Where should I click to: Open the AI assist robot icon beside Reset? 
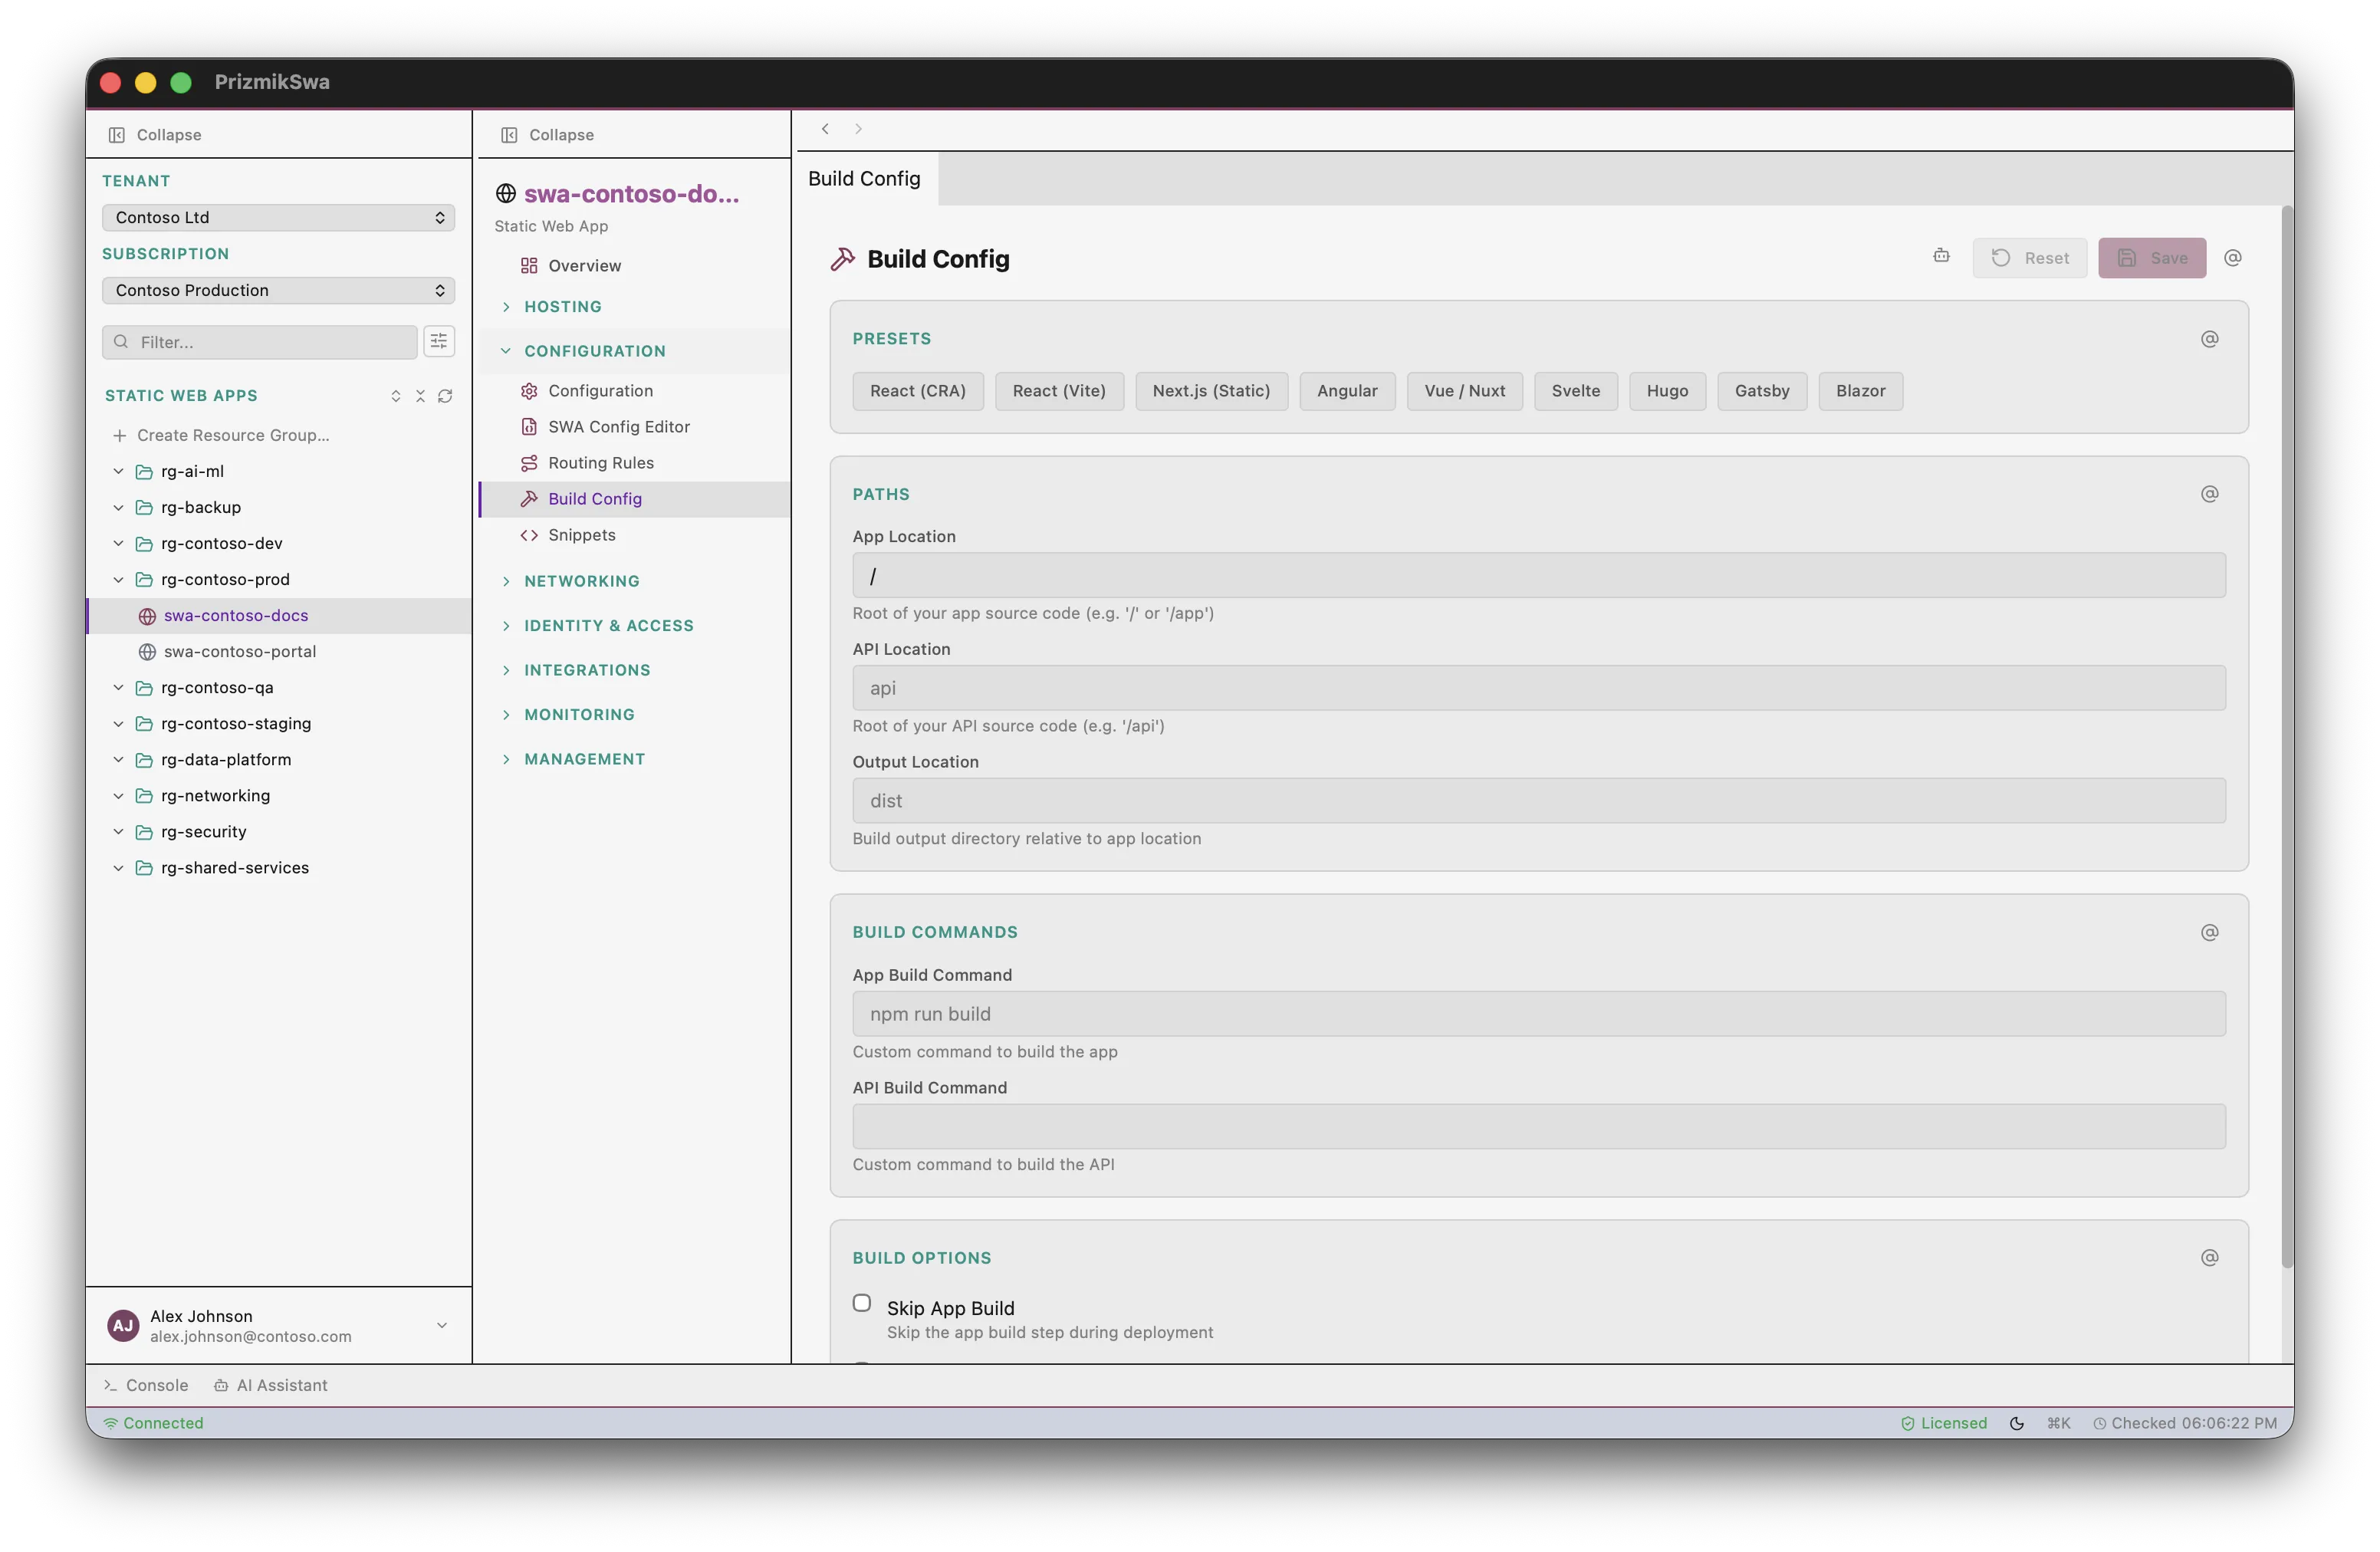1941,256
